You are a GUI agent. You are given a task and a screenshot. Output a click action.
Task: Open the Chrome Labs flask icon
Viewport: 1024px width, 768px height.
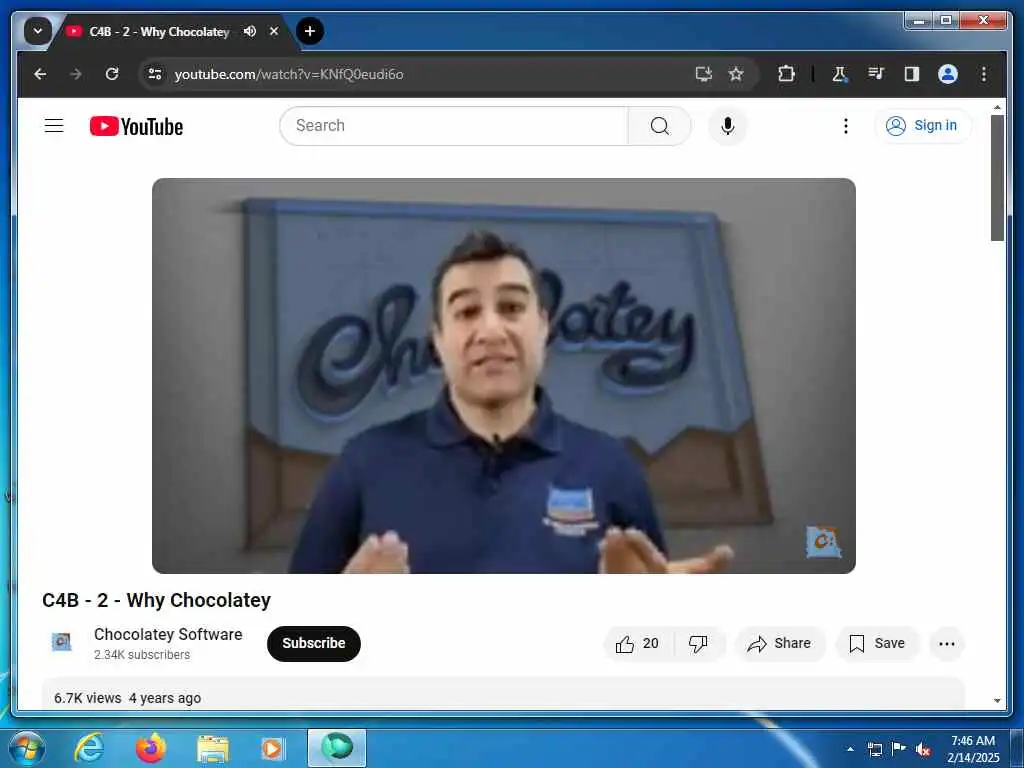click(x=840, y=74)
